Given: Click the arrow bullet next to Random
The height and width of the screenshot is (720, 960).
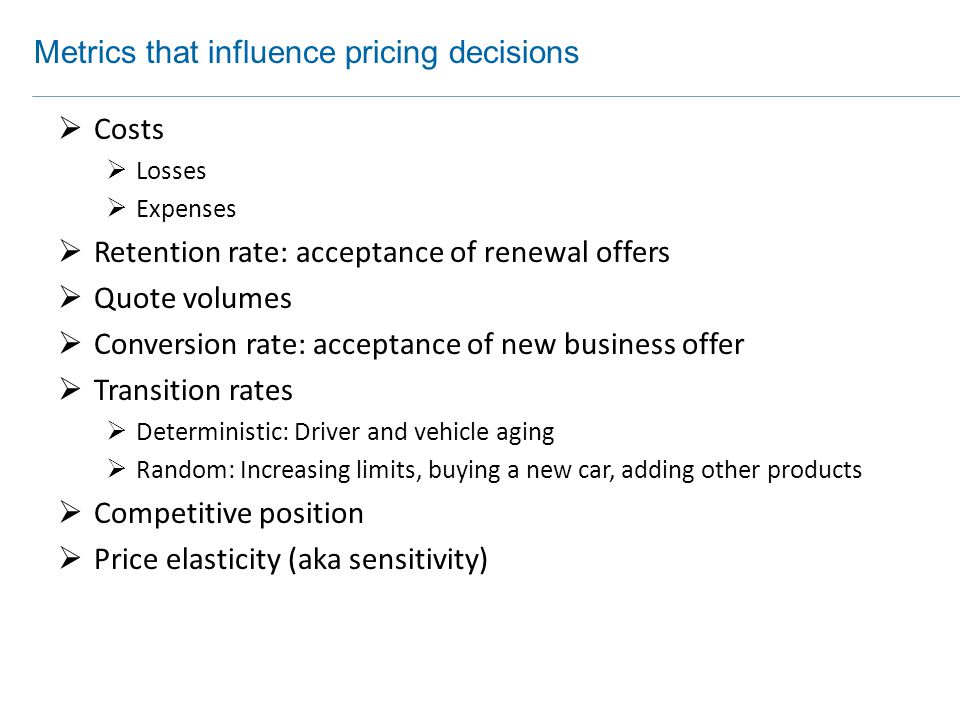Looking at the screenshot, I should pyautogui.click(x=116, y=469).
